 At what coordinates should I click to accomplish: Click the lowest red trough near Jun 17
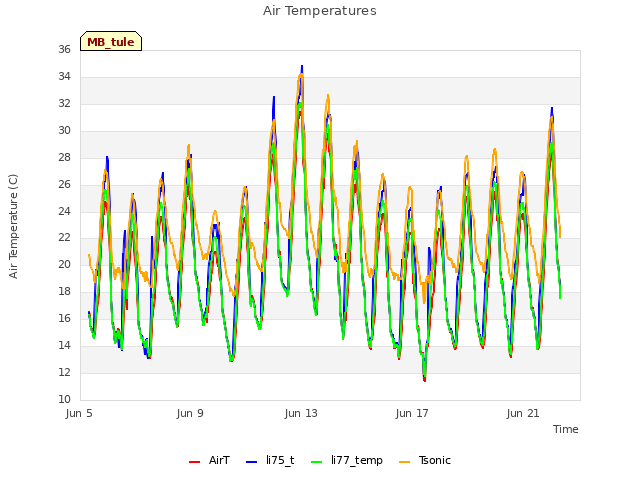[425, 380]
